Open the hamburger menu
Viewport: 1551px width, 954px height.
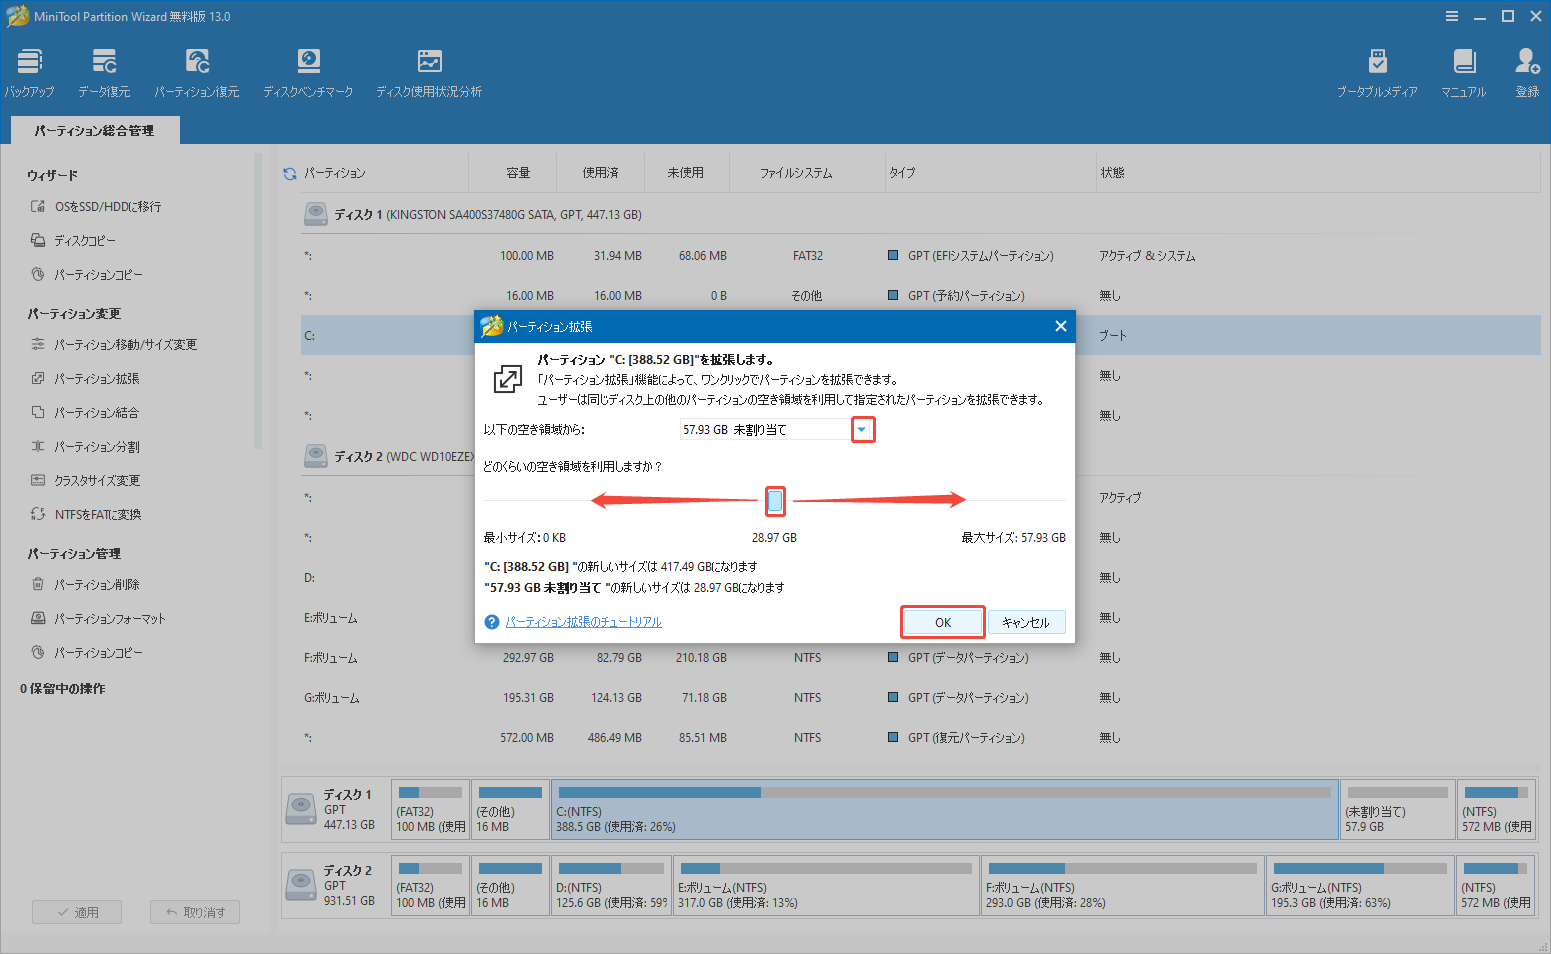click(x=1452, y=16)
